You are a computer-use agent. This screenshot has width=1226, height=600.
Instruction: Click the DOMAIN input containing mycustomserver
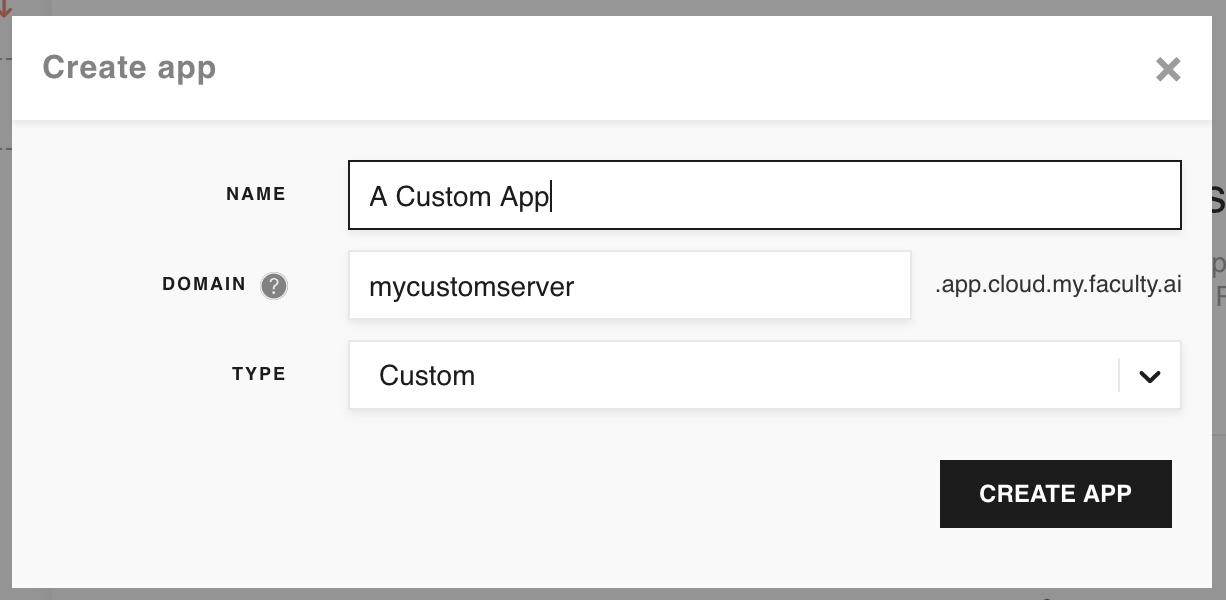(x=630, y=285)
